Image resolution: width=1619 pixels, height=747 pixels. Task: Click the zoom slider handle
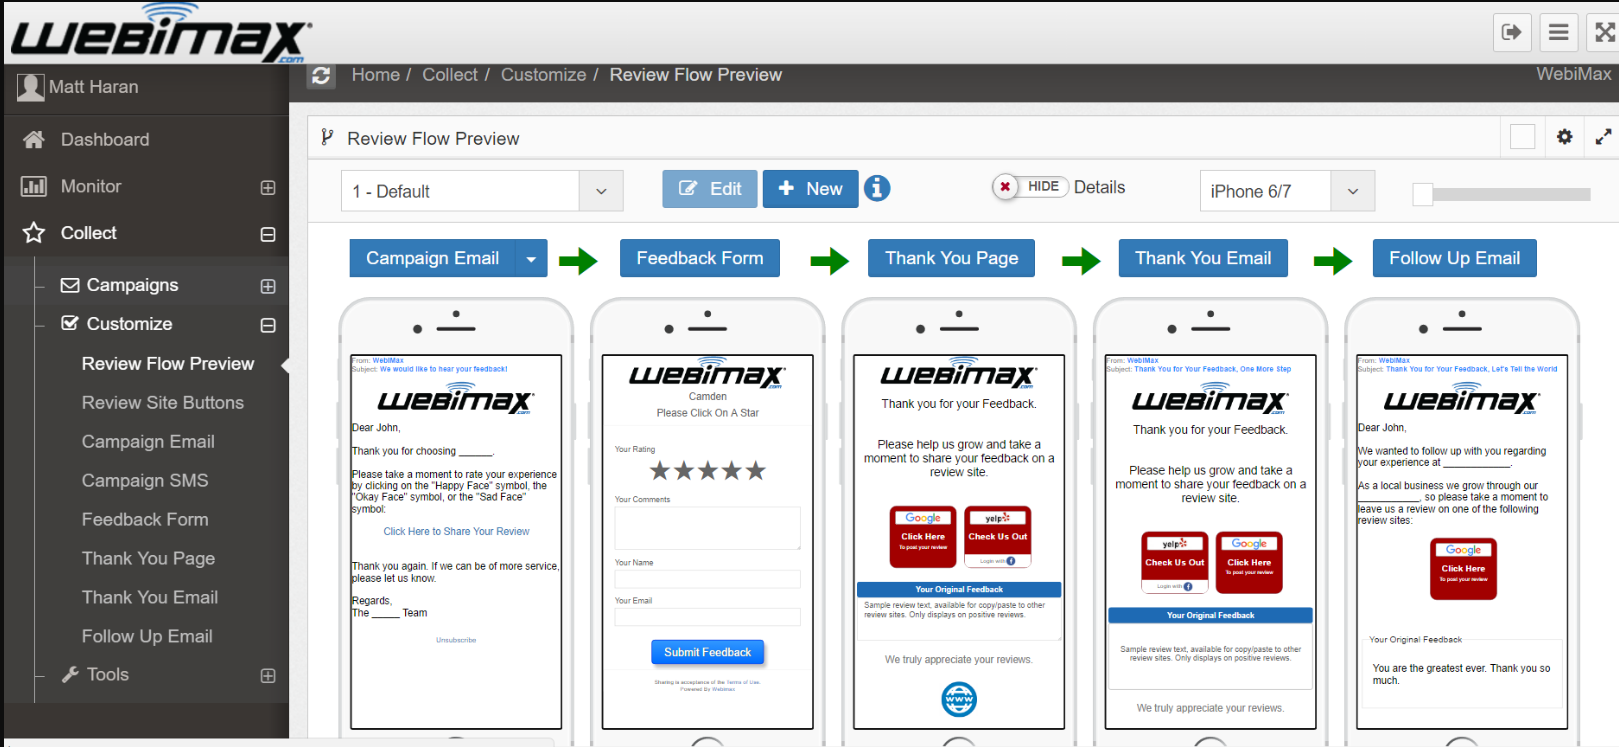(1422, 195)
